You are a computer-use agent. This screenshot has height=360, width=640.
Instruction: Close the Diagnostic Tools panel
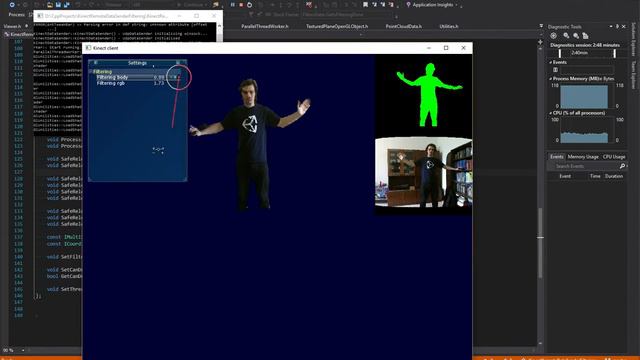624,27
